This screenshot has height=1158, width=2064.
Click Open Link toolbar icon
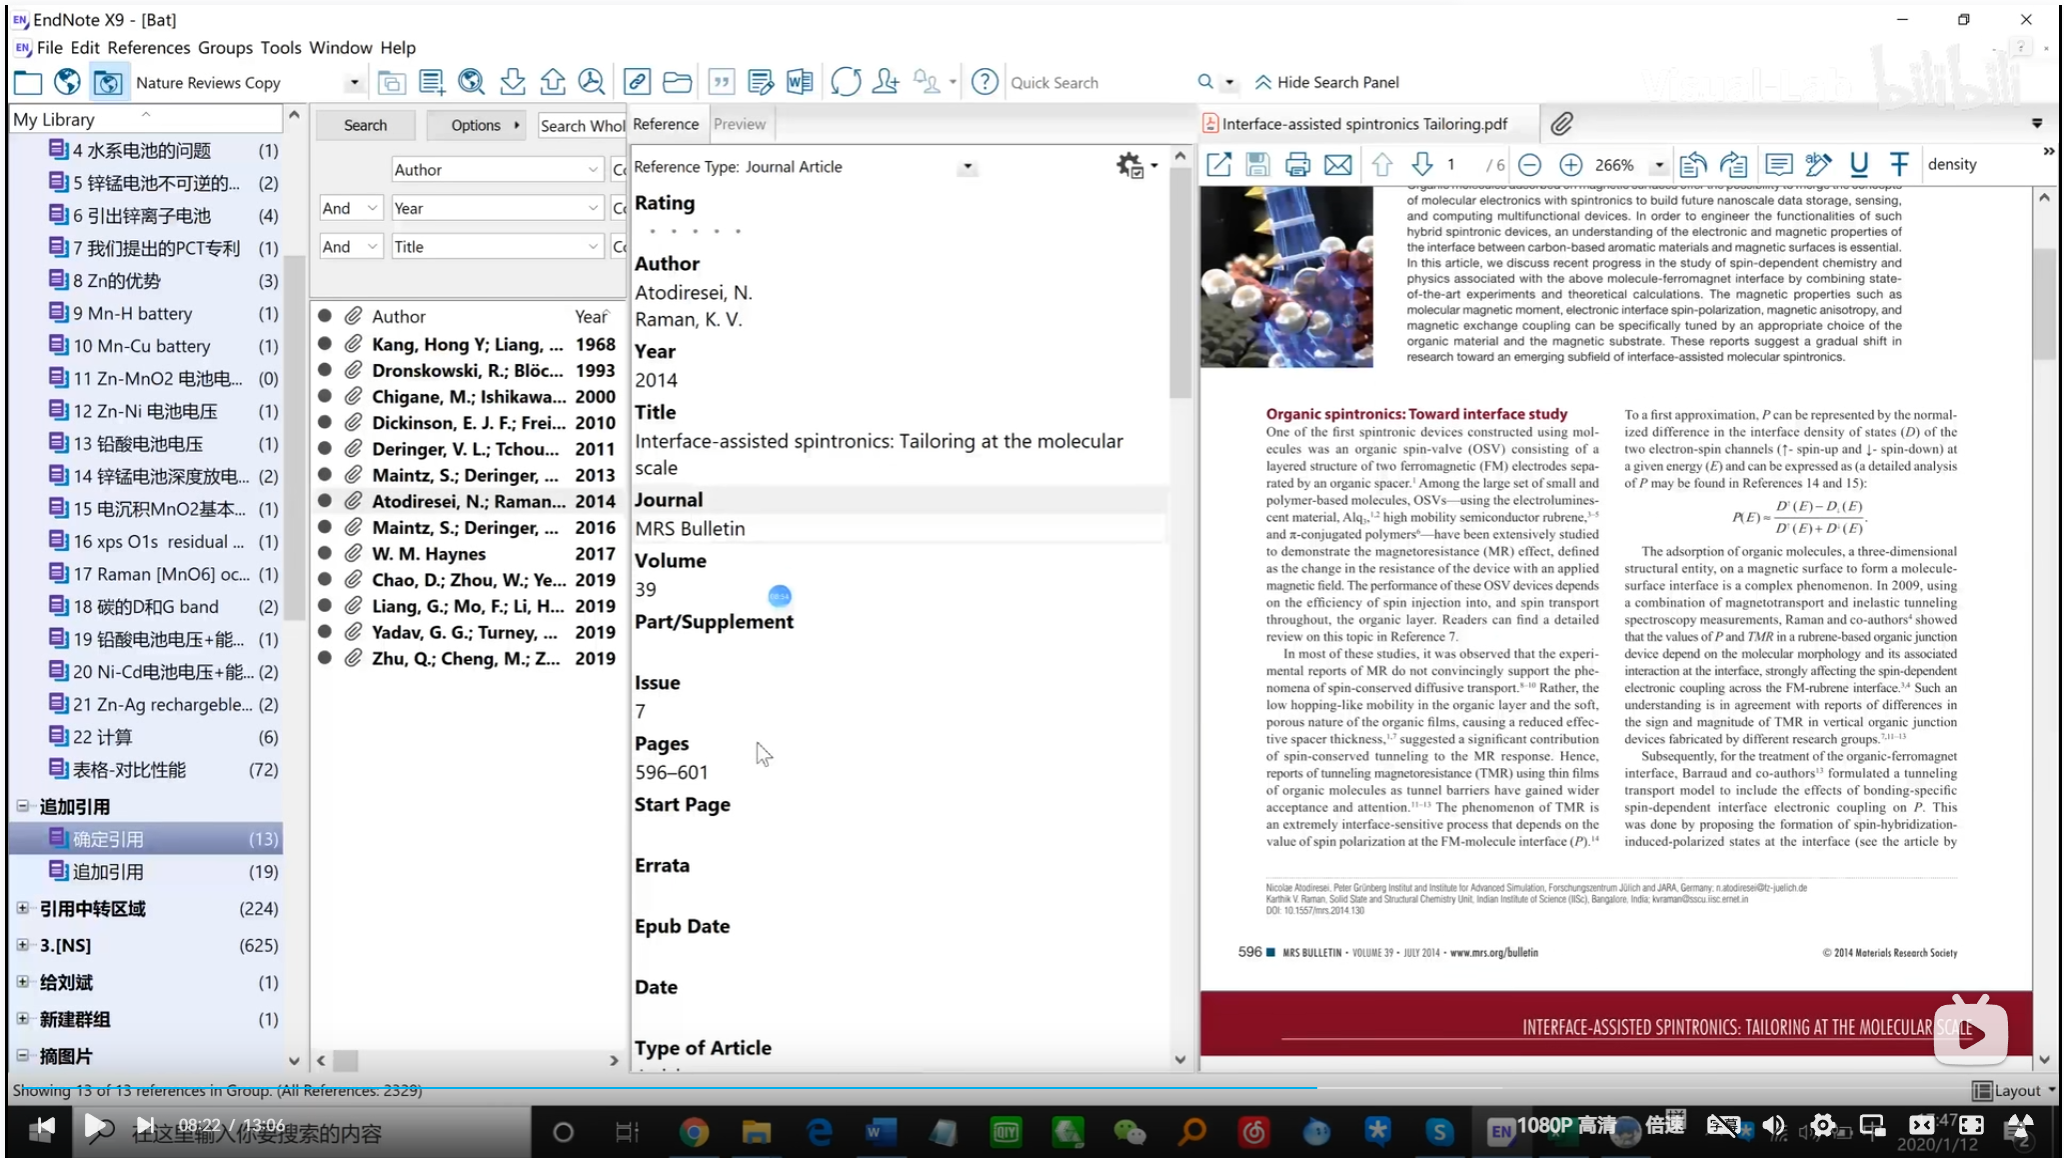pyautogui.click(x=637, y=82)
